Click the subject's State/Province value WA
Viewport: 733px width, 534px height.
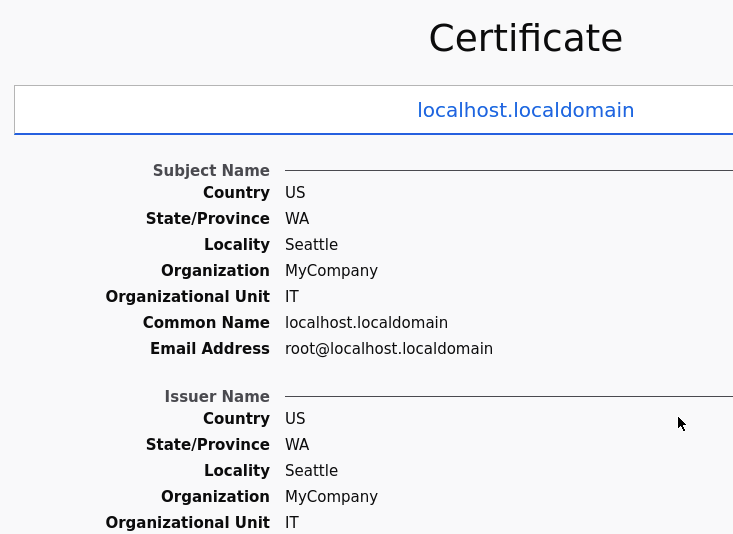(x=296, y=219)
